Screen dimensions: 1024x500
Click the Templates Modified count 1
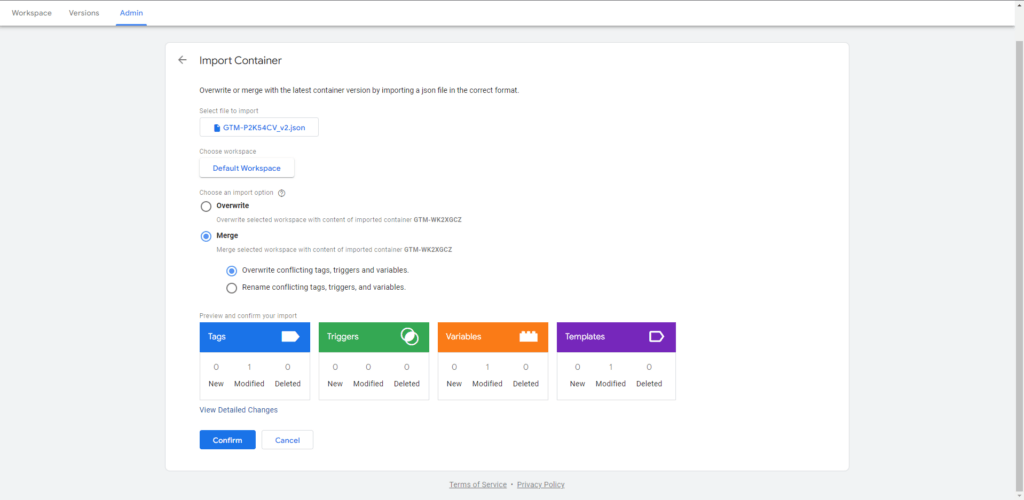[x=611, y=367]
